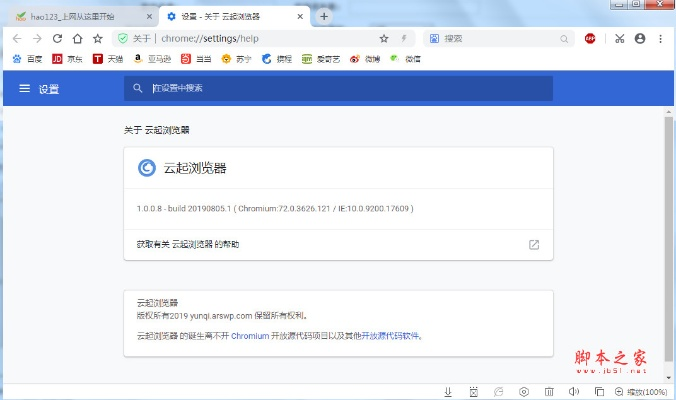
Task: Expand the zoom level 缩放(100%) control
Action: coord(643,391)
